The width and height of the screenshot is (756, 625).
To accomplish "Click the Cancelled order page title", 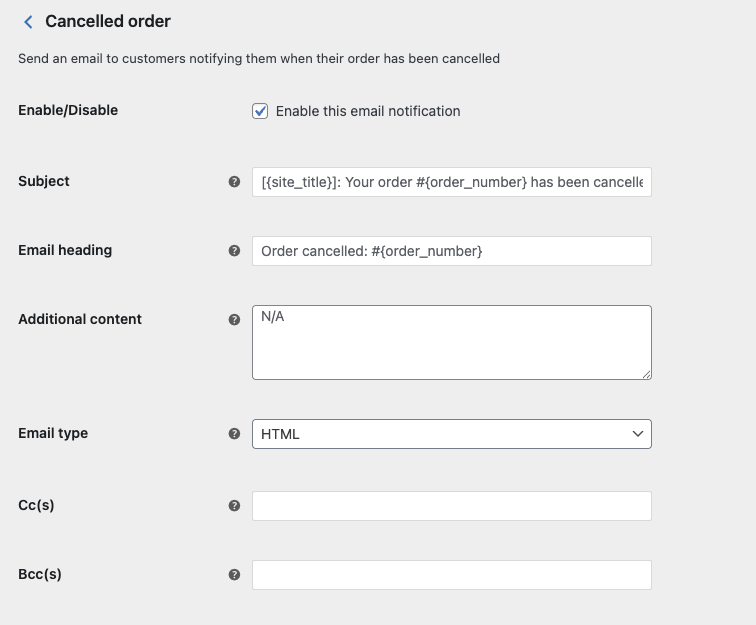I will [108, 21].
